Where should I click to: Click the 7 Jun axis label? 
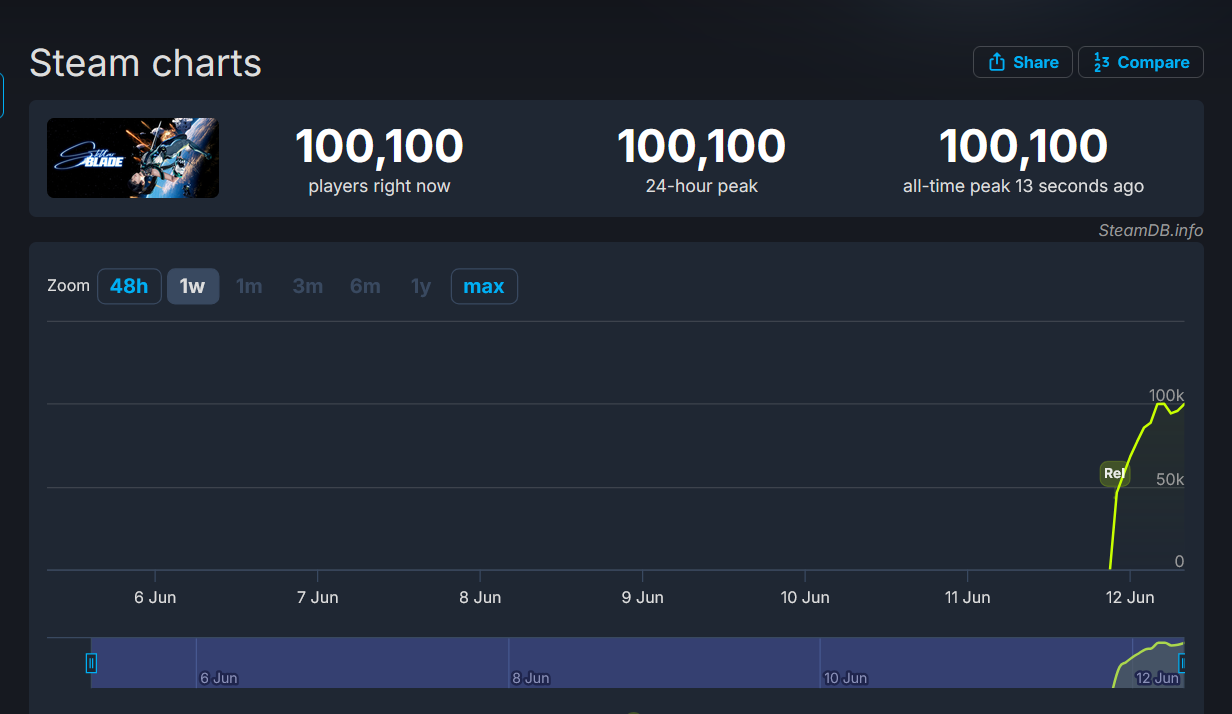click(x=317, y=597)
